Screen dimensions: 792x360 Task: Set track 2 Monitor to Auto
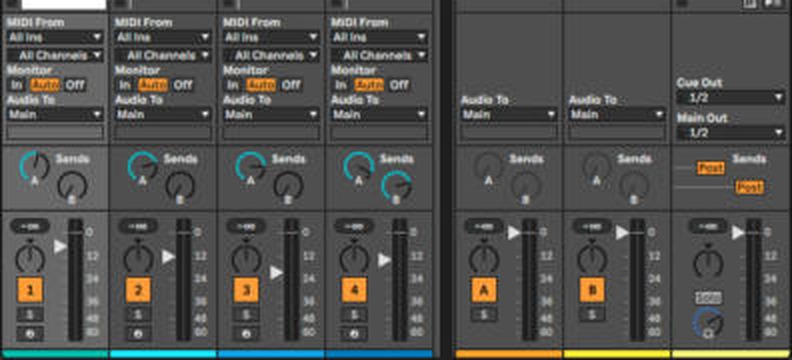pyautogui.click(x=153, y=85)
